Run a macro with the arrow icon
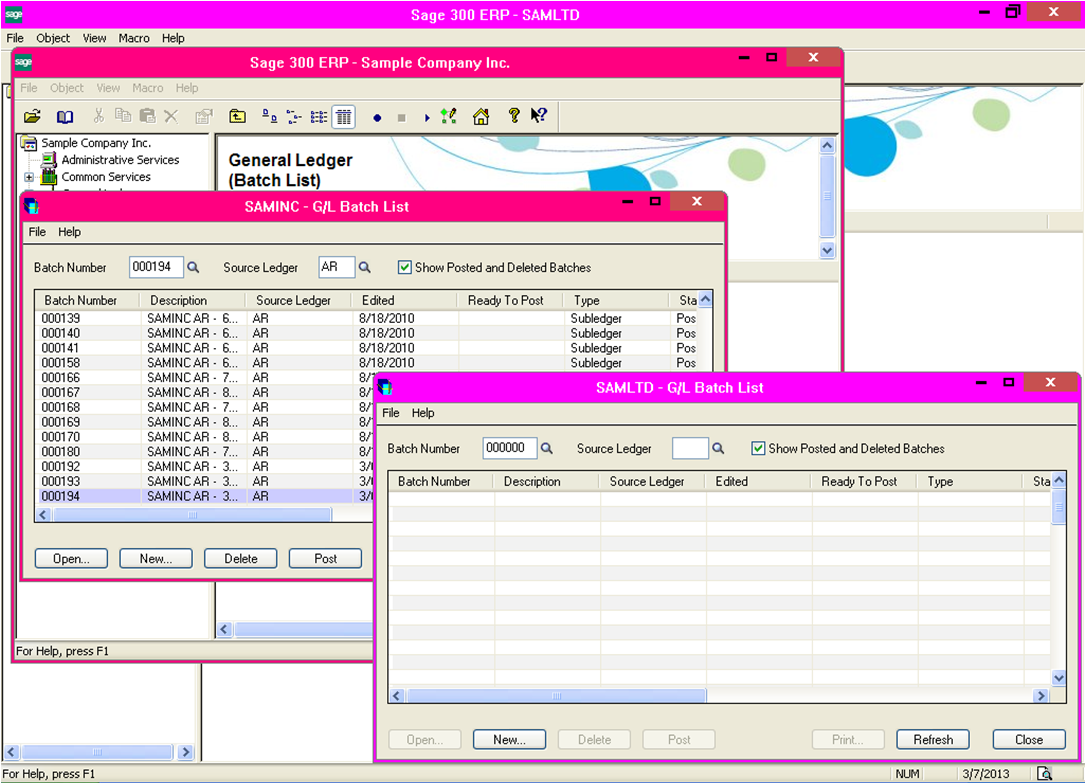The height and width of the screenshot is (783, 1087). (427, 118)
